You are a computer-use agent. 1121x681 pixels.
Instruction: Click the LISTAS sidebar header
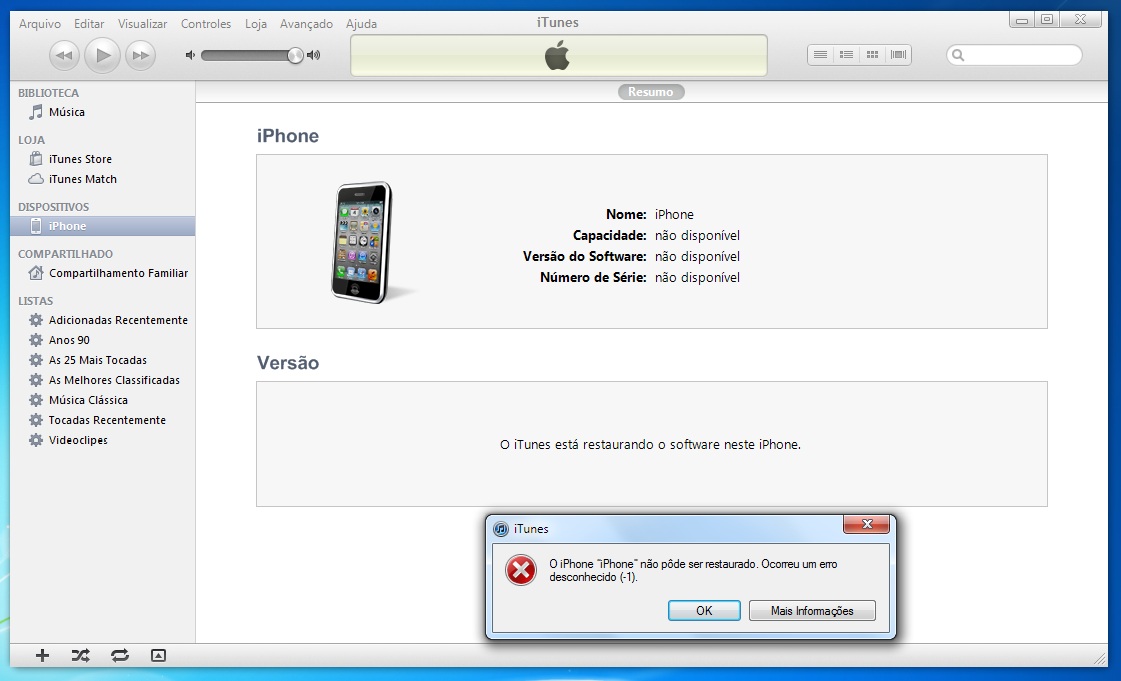pos(36,301)
